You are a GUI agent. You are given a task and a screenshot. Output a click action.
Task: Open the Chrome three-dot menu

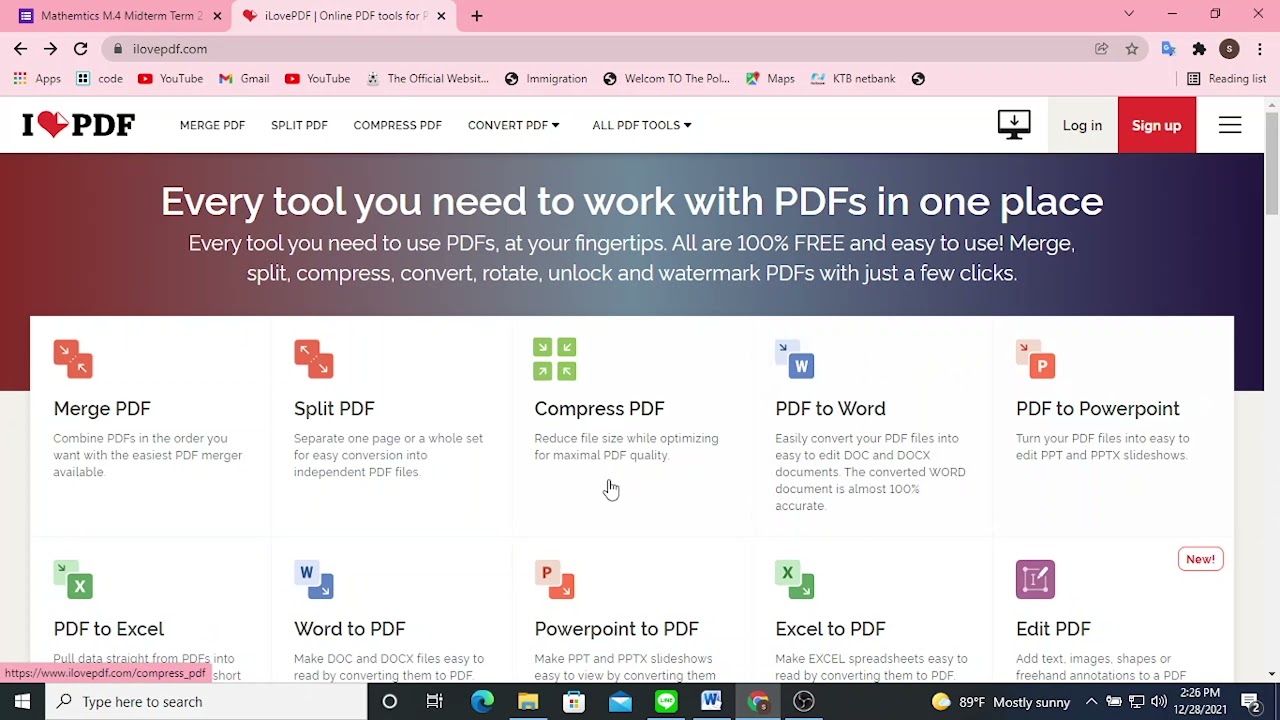(x=1259, y=48)
